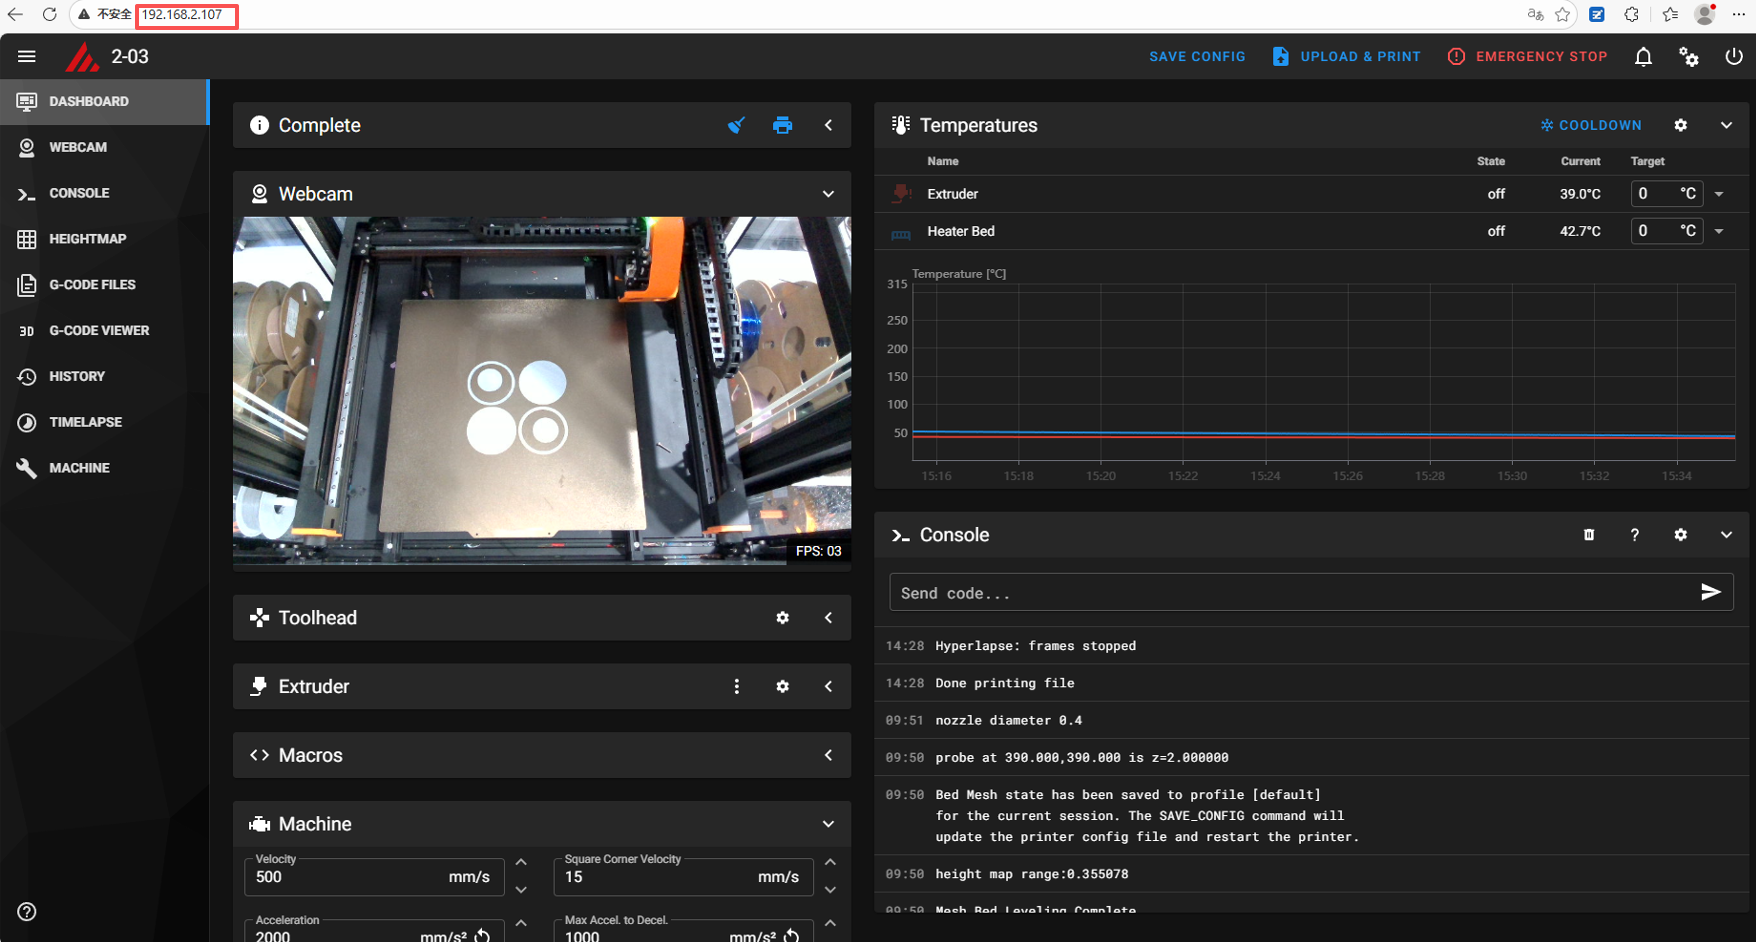Increase Velocity with the up arrow
Image resolution: width=1756 pixels, height=942 pixels.
tap(521, 862)
